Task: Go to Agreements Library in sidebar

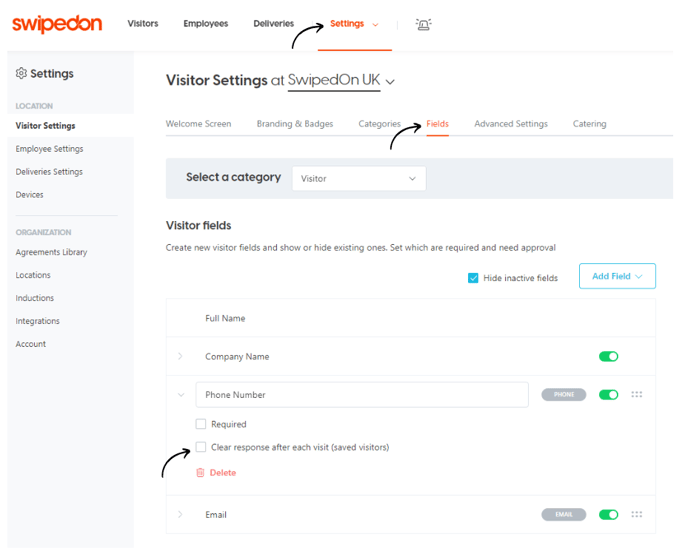Action: point(51,252)
